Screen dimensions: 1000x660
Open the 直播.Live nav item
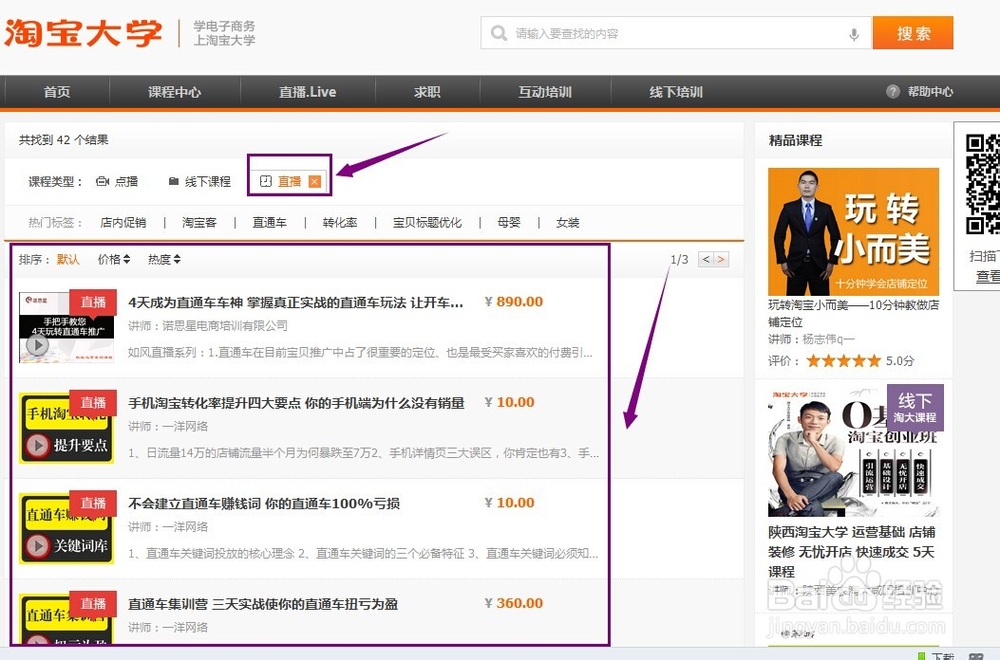(x=307, y=92)
